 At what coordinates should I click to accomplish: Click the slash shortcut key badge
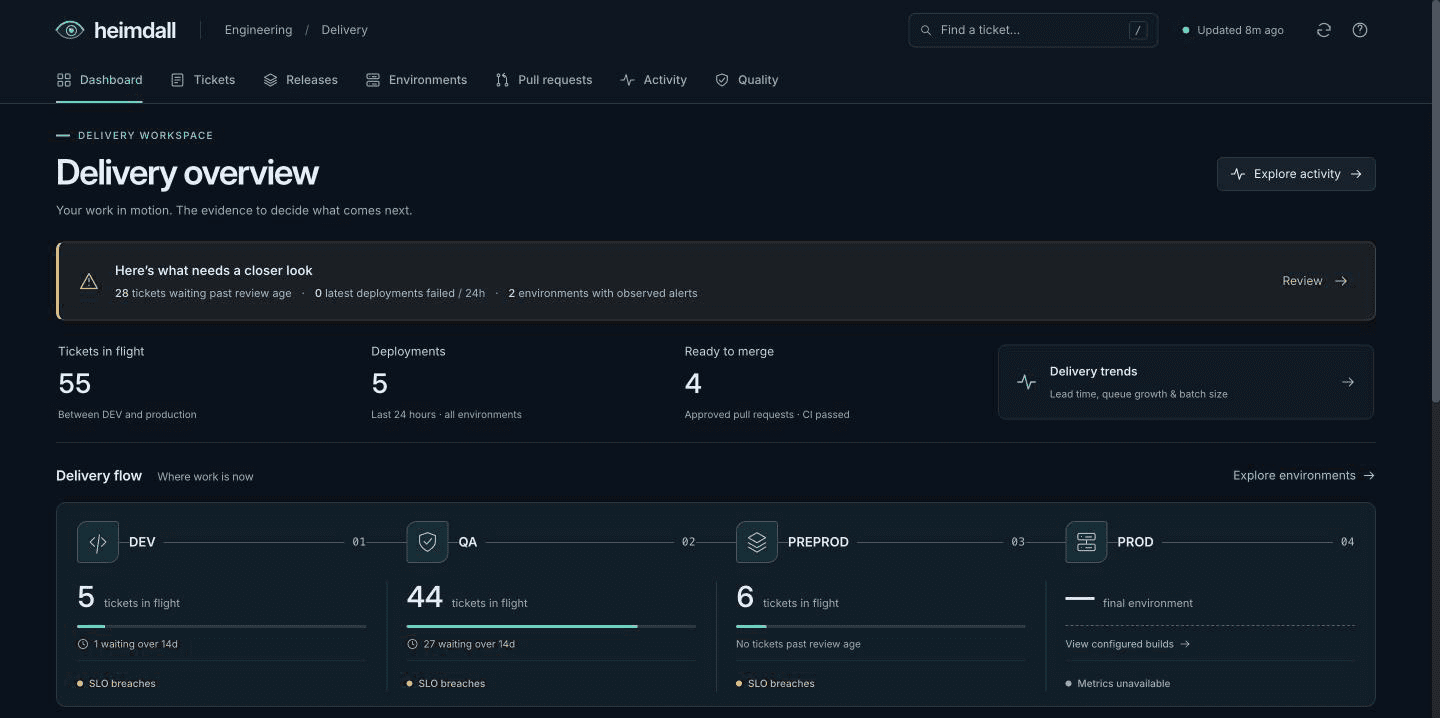(x=1138, y=30)
